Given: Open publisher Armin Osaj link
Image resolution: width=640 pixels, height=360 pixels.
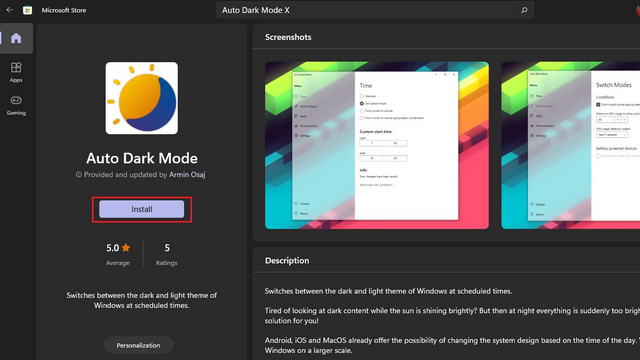Looking at the screenshot, I should (x=187, y=175).
